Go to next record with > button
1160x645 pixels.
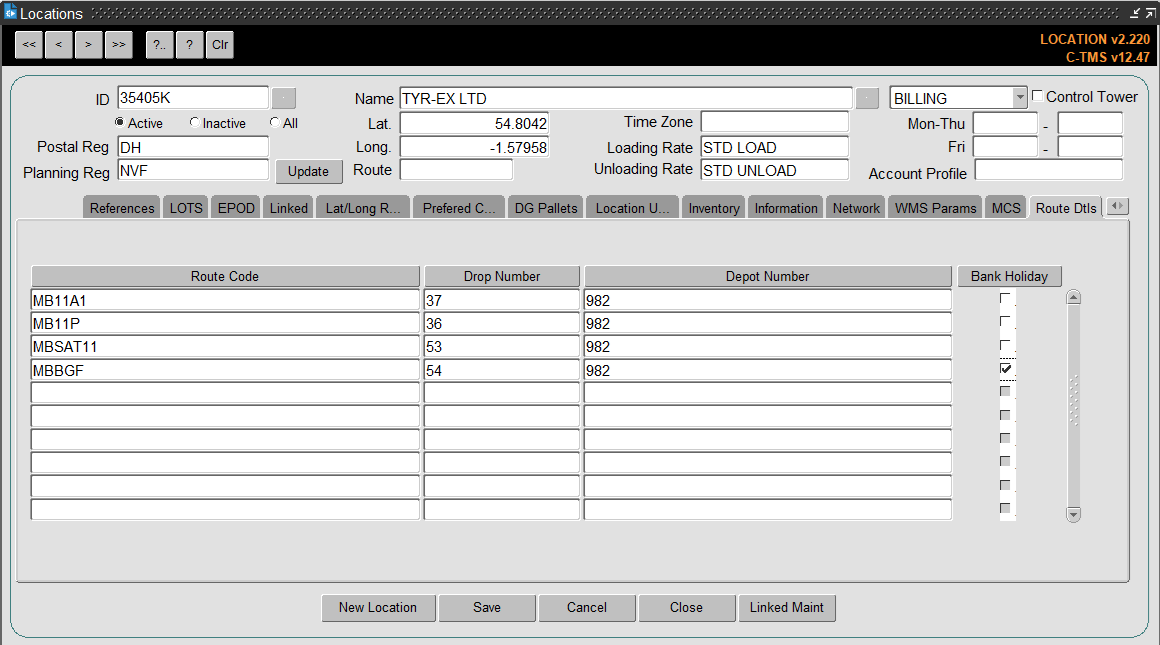click(88, 45)
